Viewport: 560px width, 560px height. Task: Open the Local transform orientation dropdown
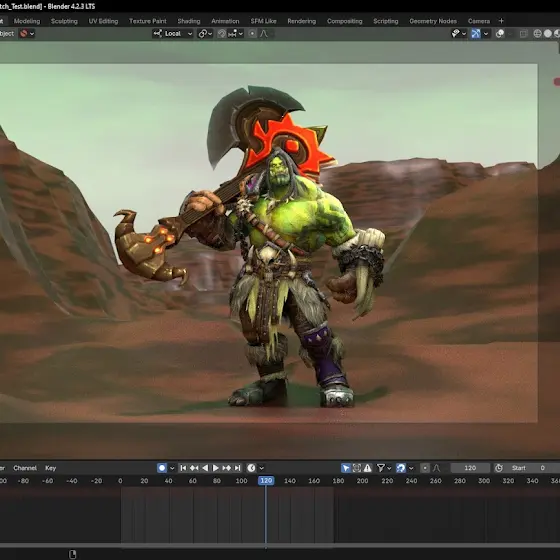(x=173, y=34)
